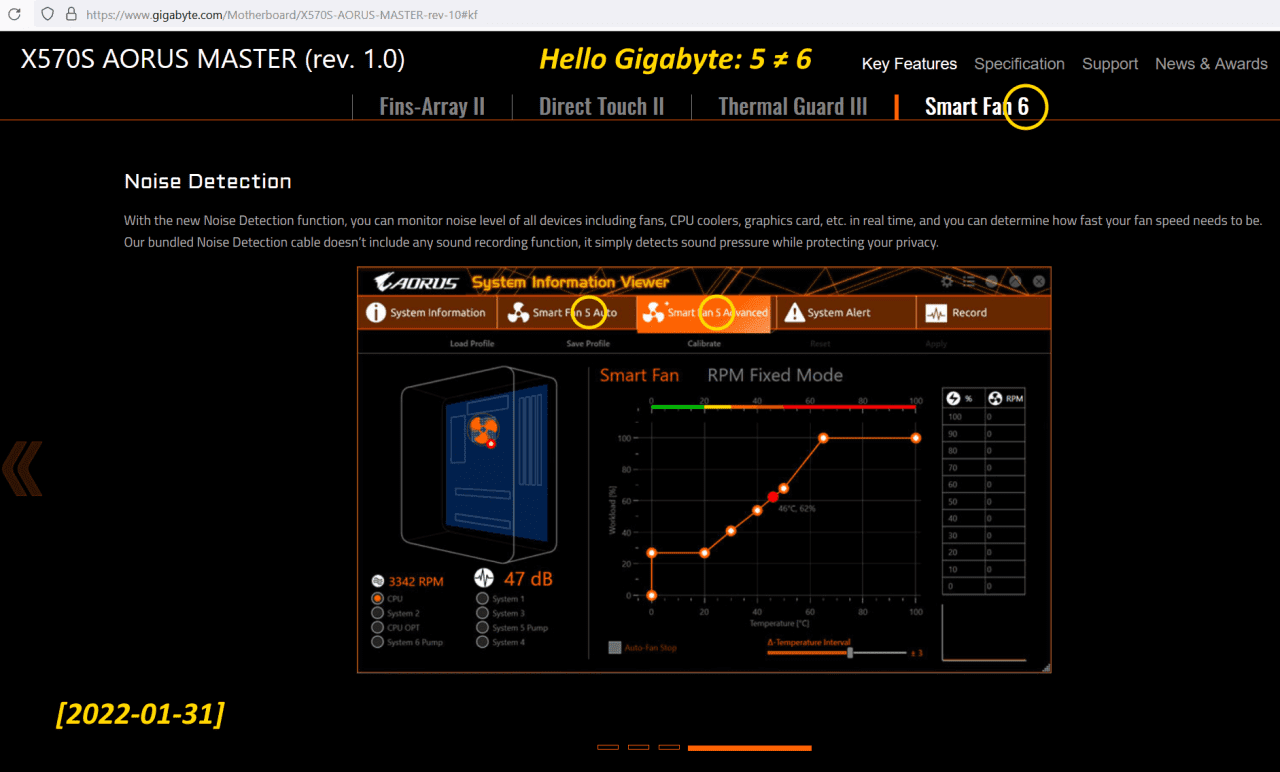
Task: Open the News & Awards link
Action: coord(1211,63)
